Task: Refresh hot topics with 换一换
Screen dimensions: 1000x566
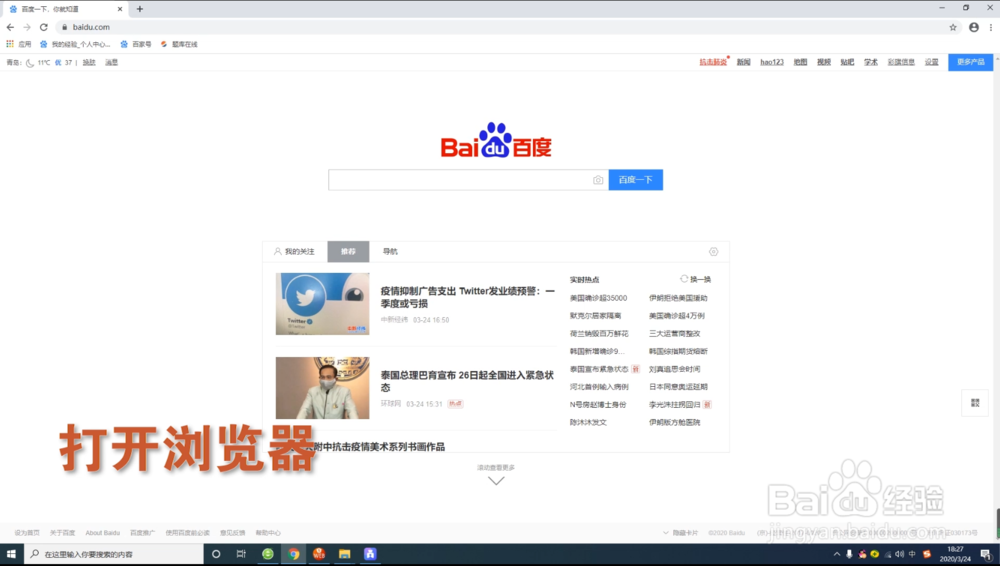Action: pos(695,279)
